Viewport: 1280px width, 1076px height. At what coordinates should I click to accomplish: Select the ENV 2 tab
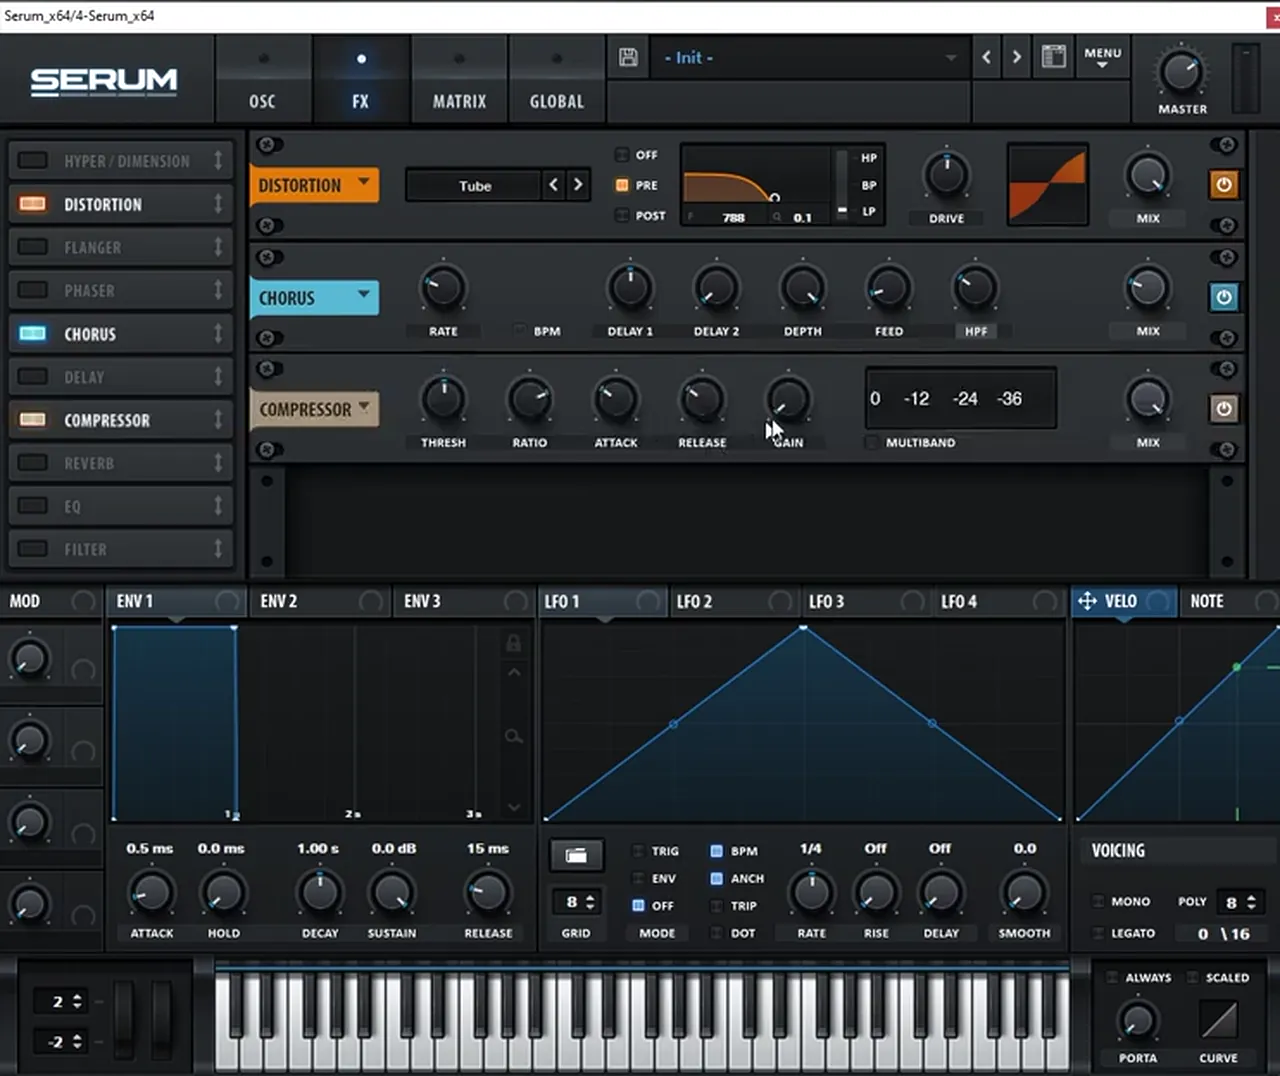(318, 601)
